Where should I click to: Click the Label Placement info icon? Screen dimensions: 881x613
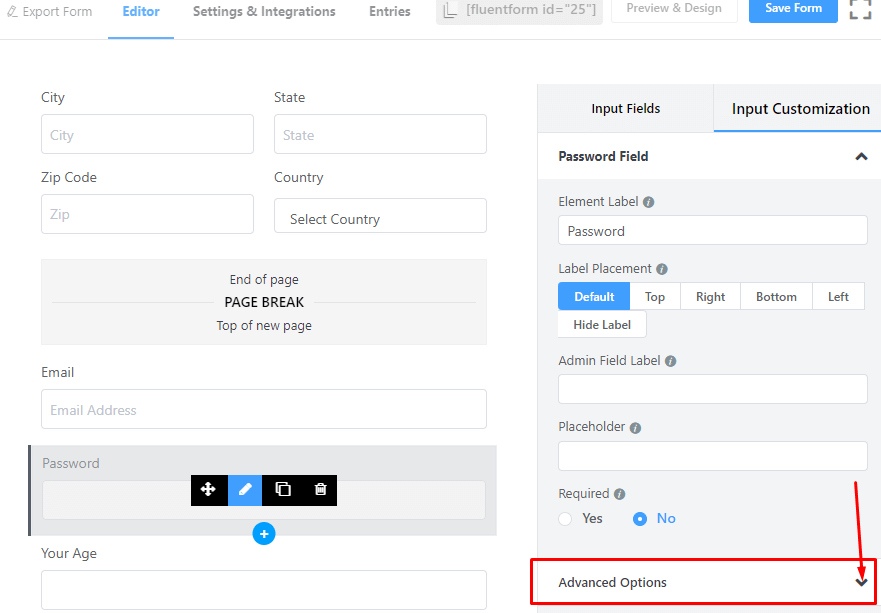[x=662, y=270]
